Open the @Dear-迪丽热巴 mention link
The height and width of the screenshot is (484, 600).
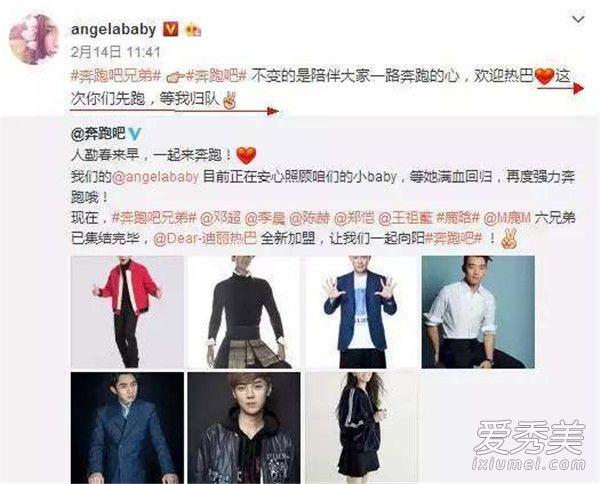click(205, 239)
